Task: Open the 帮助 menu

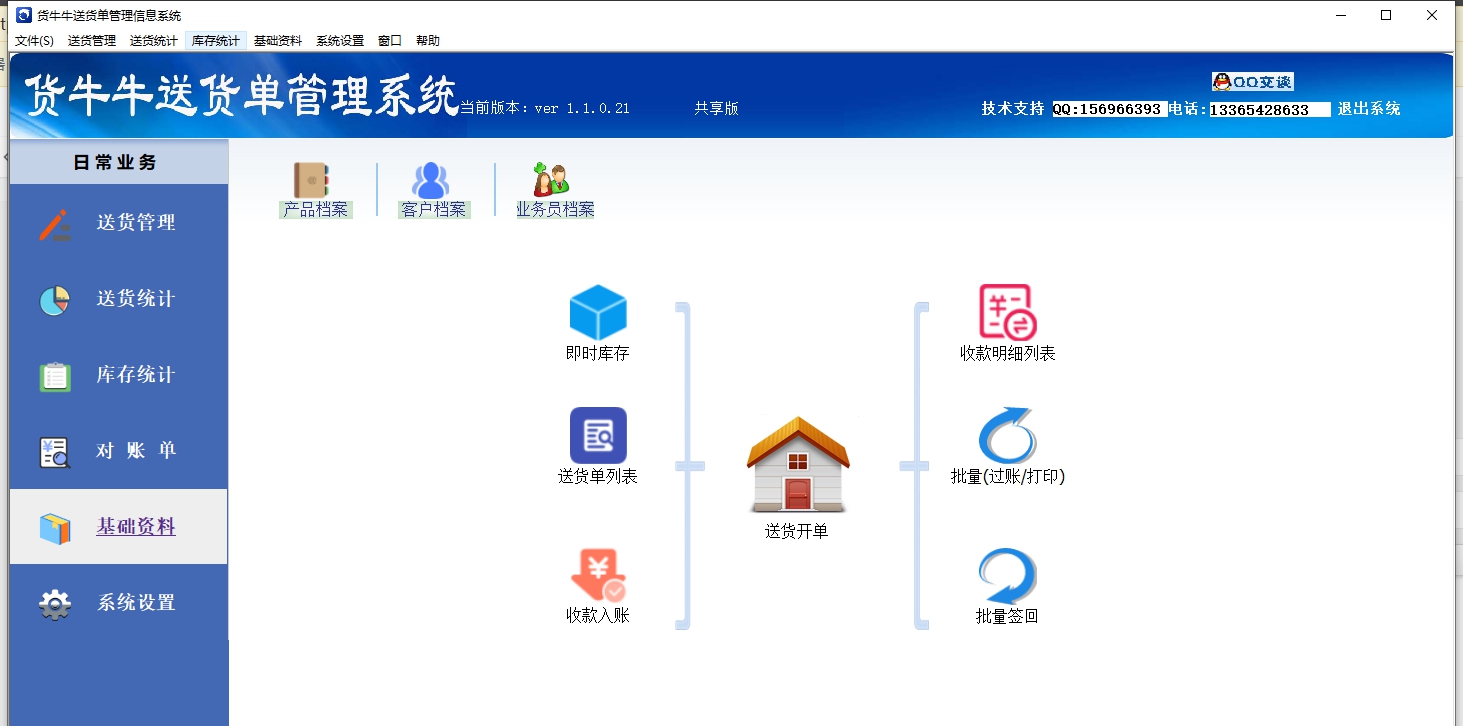Action: pos(428,41)
